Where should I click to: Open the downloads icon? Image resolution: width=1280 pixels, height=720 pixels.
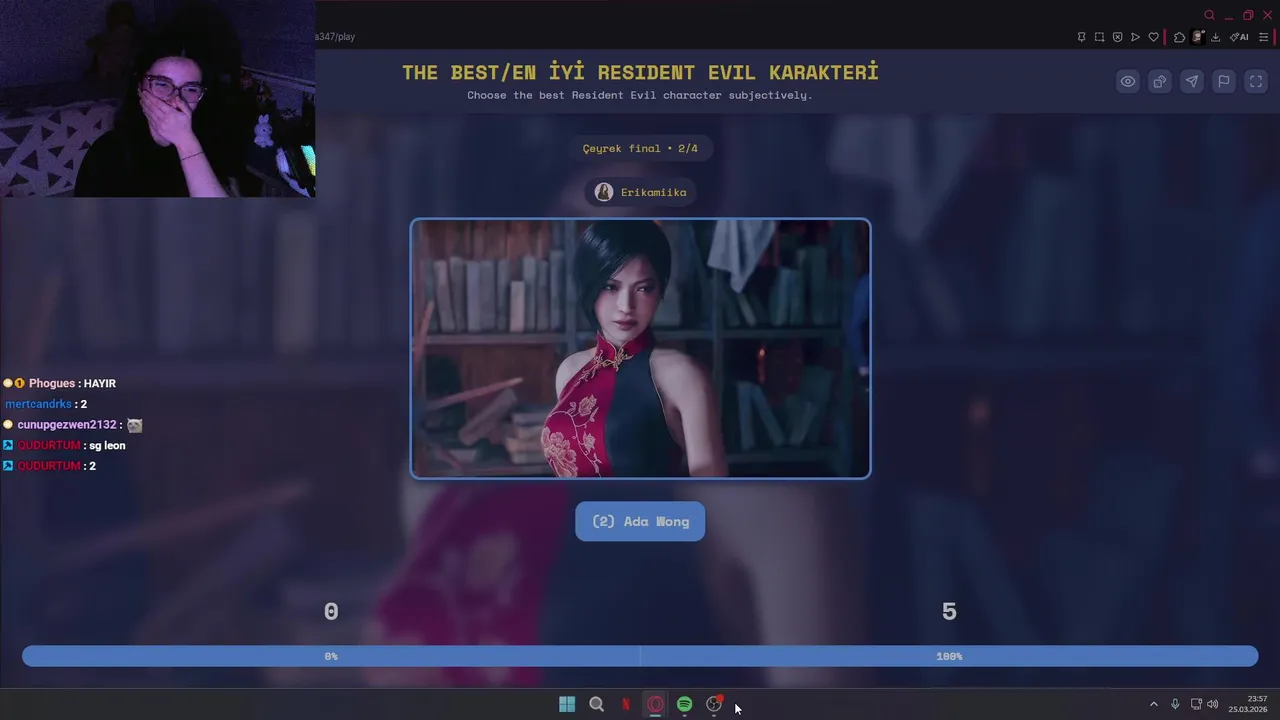[x=1215, y=37]
